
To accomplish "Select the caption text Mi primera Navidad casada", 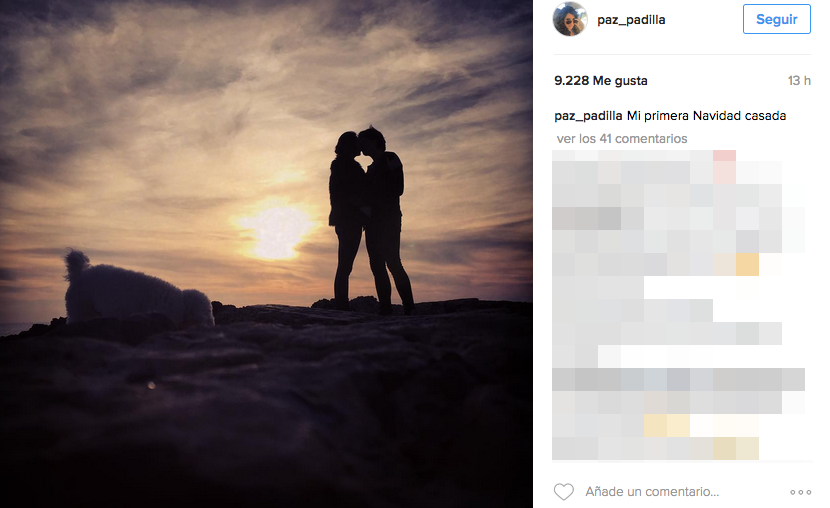I will point(707,116).
